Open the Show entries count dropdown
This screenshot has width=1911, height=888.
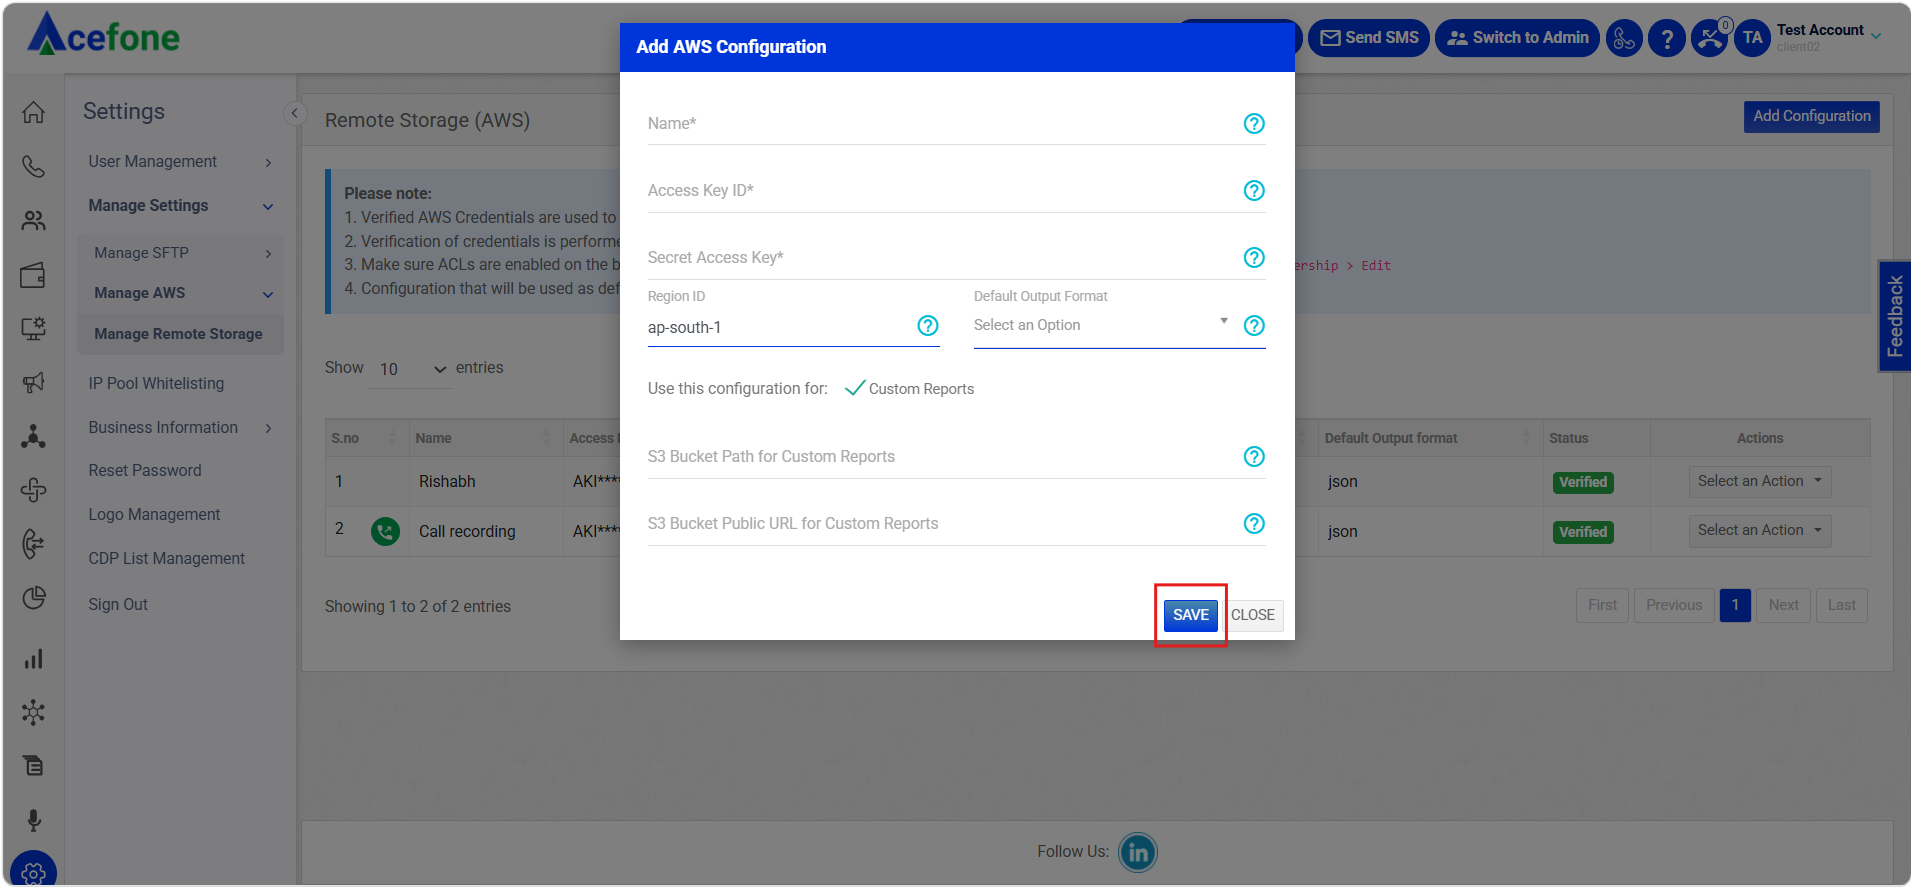pyautogui.click(x=412, y=369)
